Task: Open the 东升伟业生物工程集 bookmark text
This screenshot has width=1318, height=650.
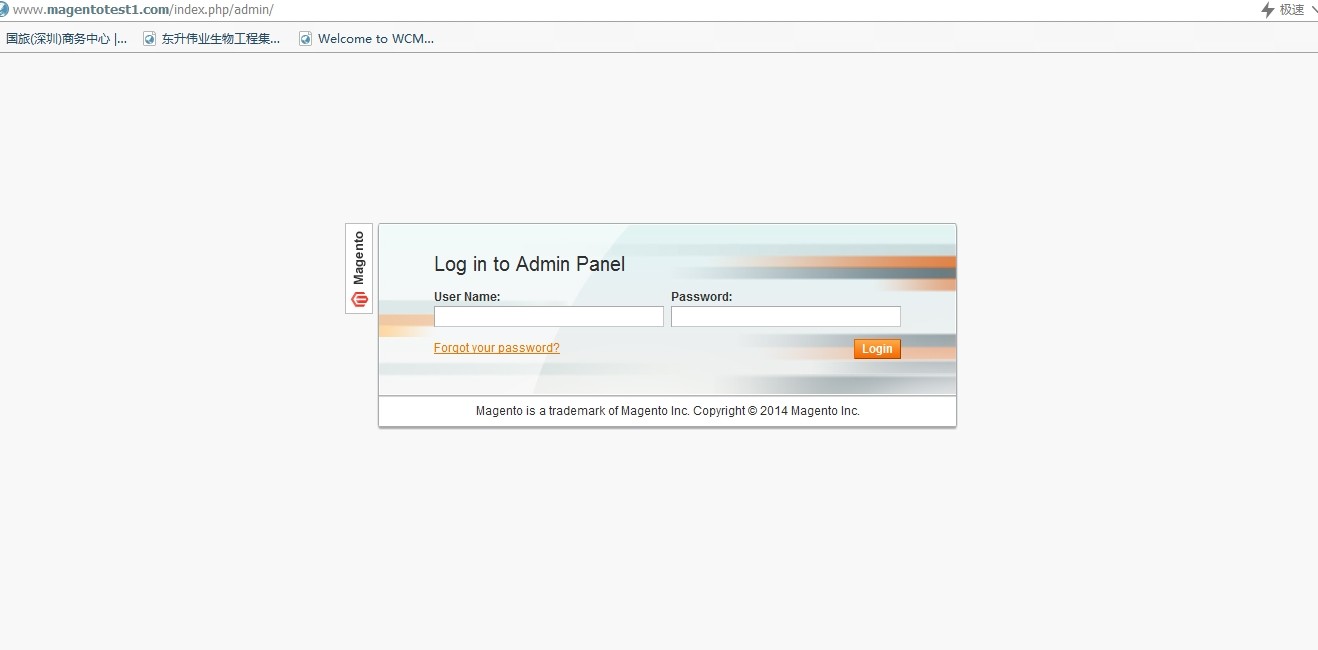Action: [x=221, y=39]
